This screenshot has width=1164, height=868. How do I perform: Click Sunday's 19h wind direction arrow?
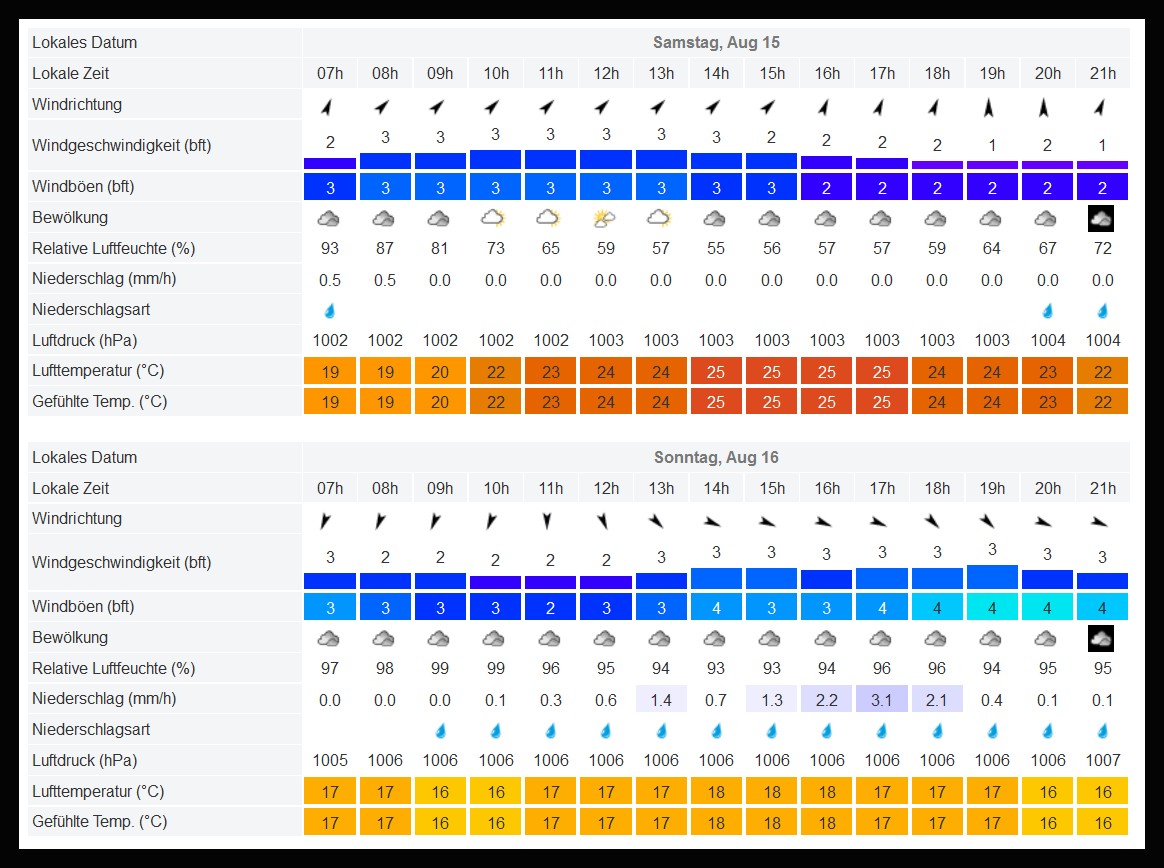coord(991,521)
